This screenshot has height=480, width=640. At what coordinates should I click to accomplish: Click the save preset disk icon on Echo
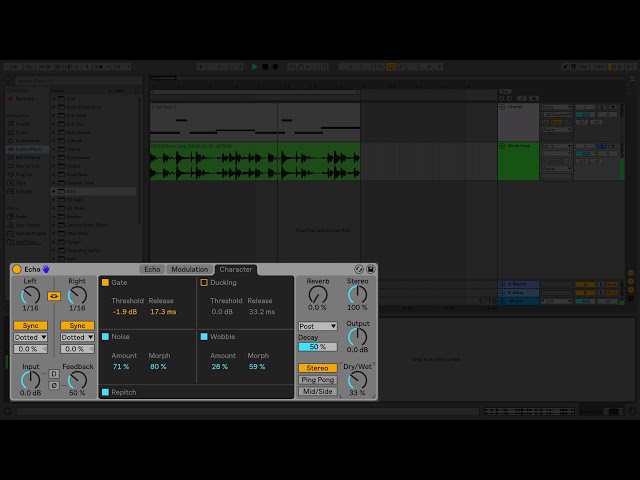pos(371,269)
